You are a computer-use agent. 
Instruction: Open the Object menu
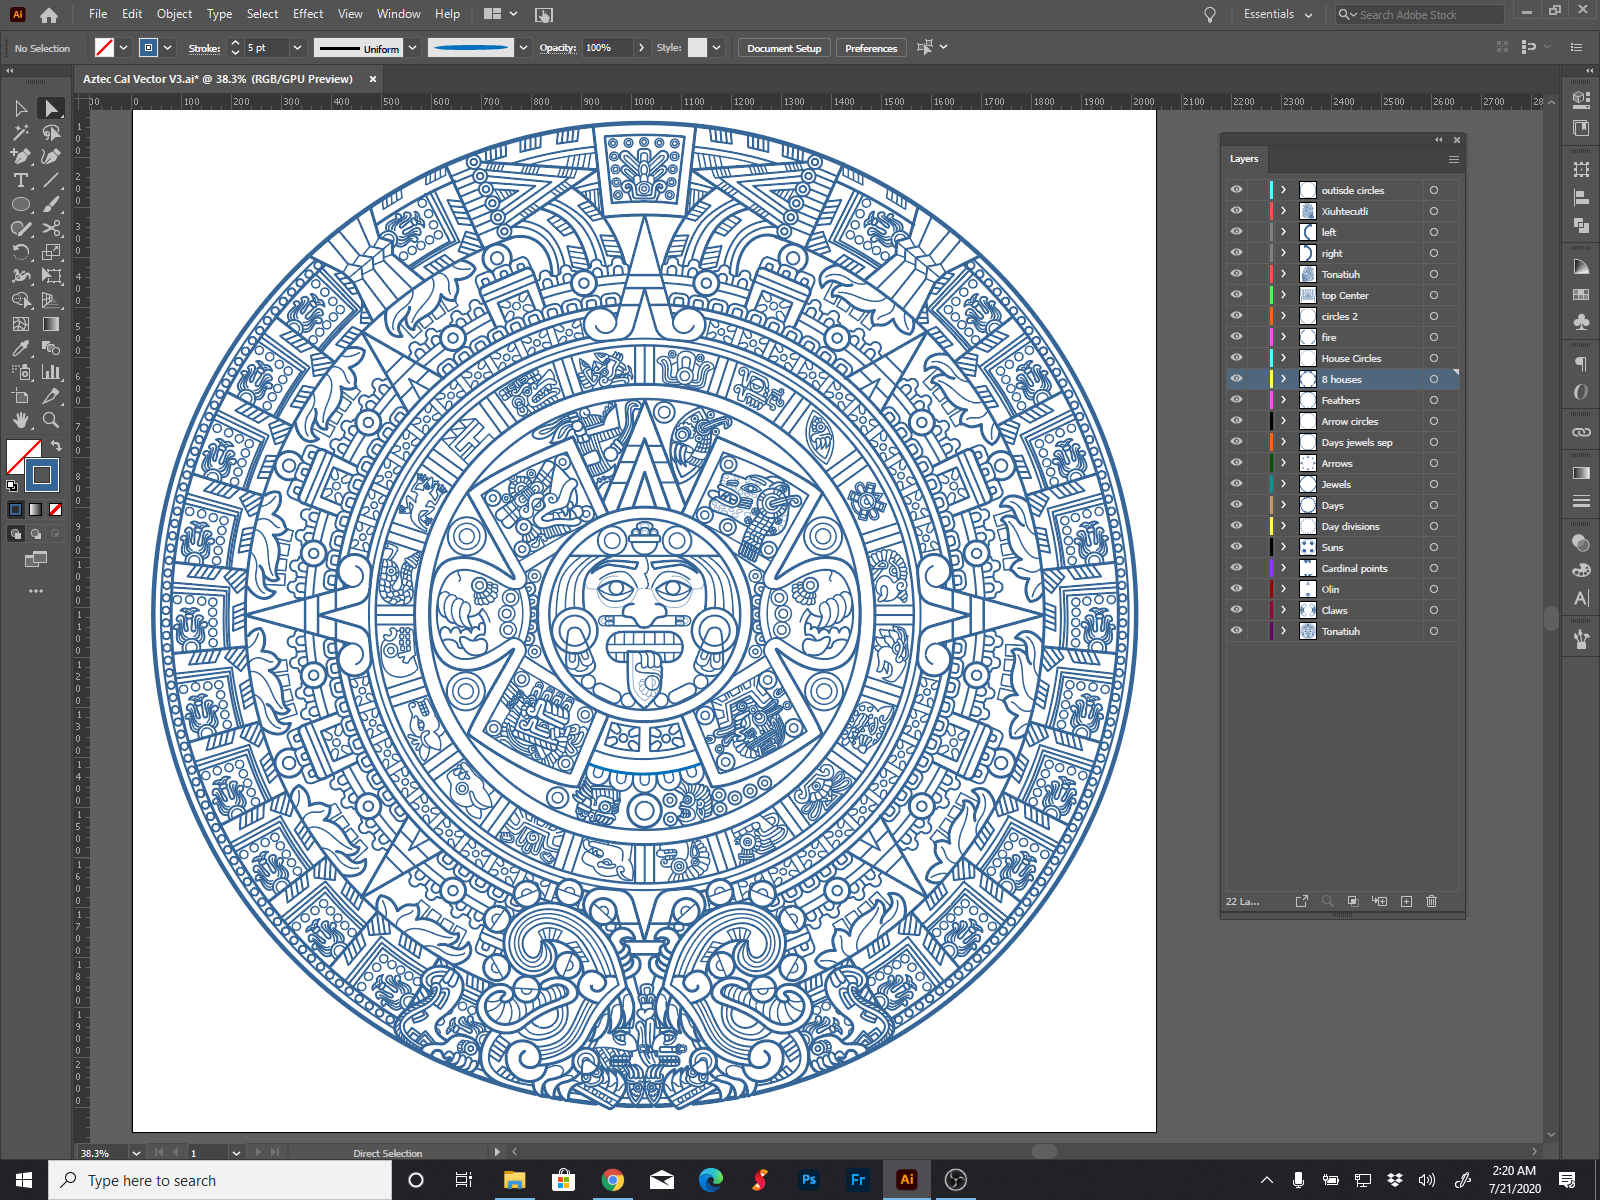[x=174, y=14]
